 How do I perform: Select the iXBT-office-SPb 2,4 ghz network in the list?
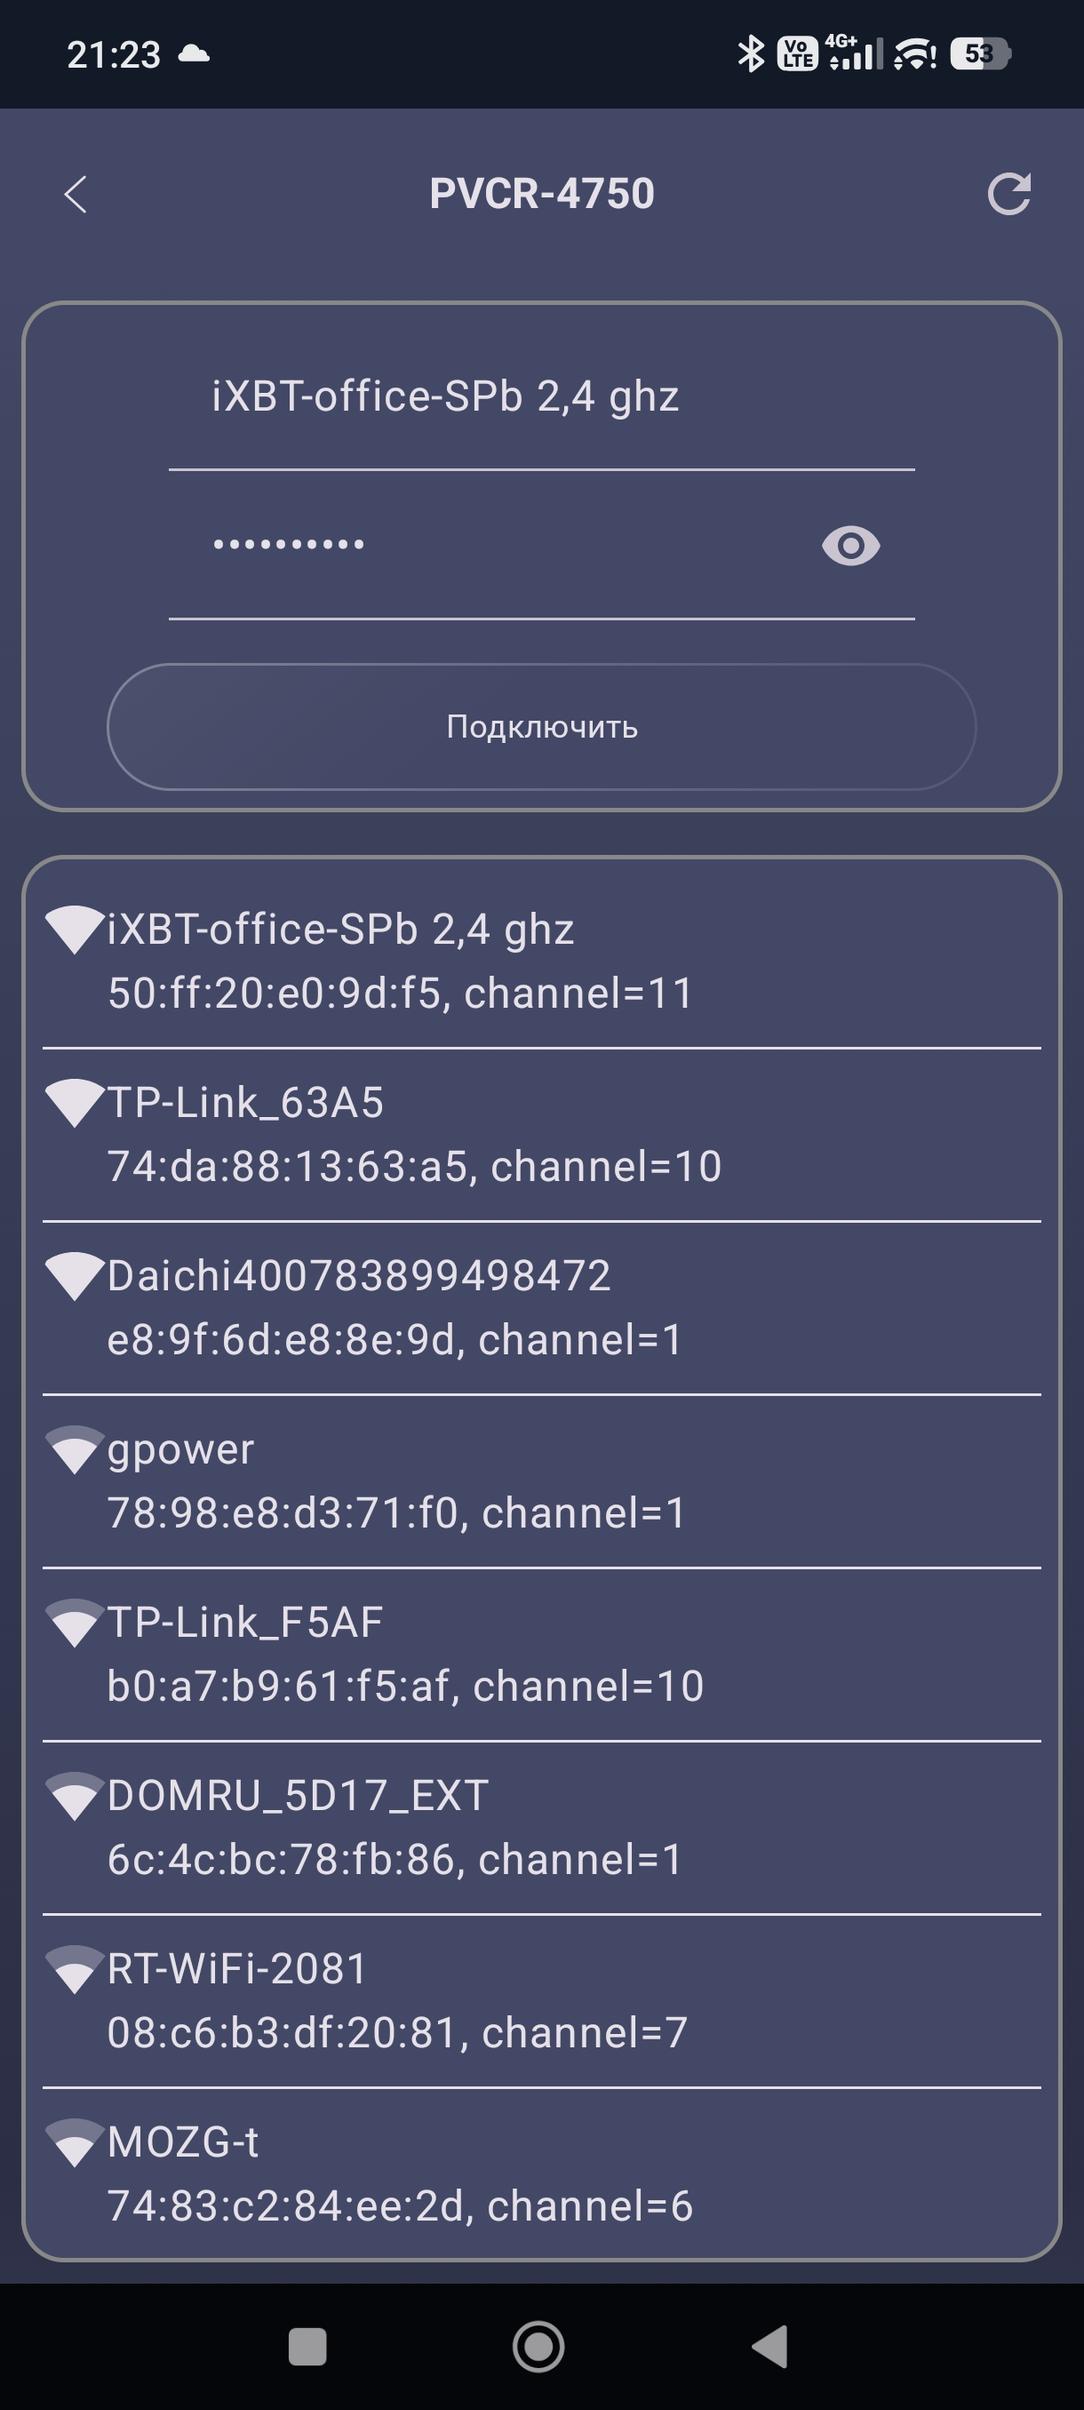[542, 961]
